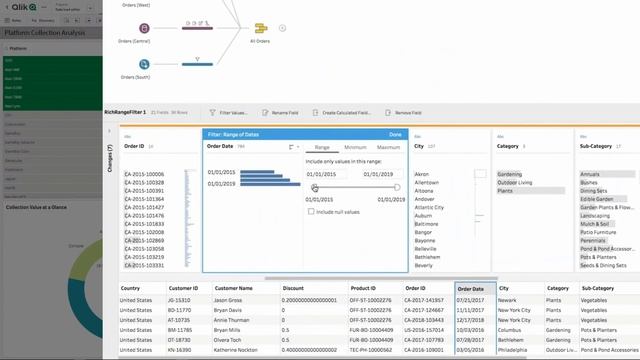640x360 pixels.
Task: Change the data type icon above City
Action: (x=418, y=137)
